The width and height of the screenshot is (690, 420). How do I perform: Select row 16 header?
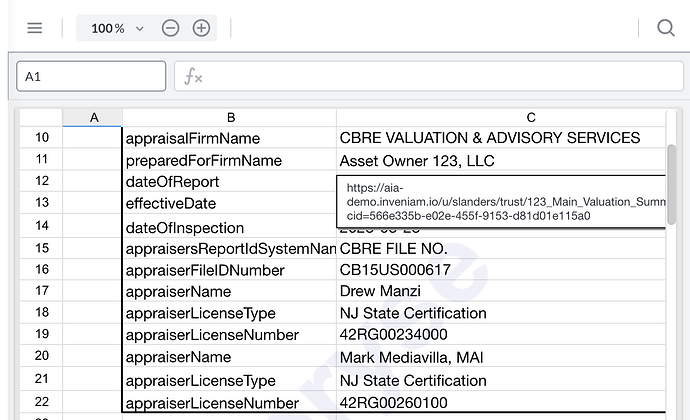41,270
